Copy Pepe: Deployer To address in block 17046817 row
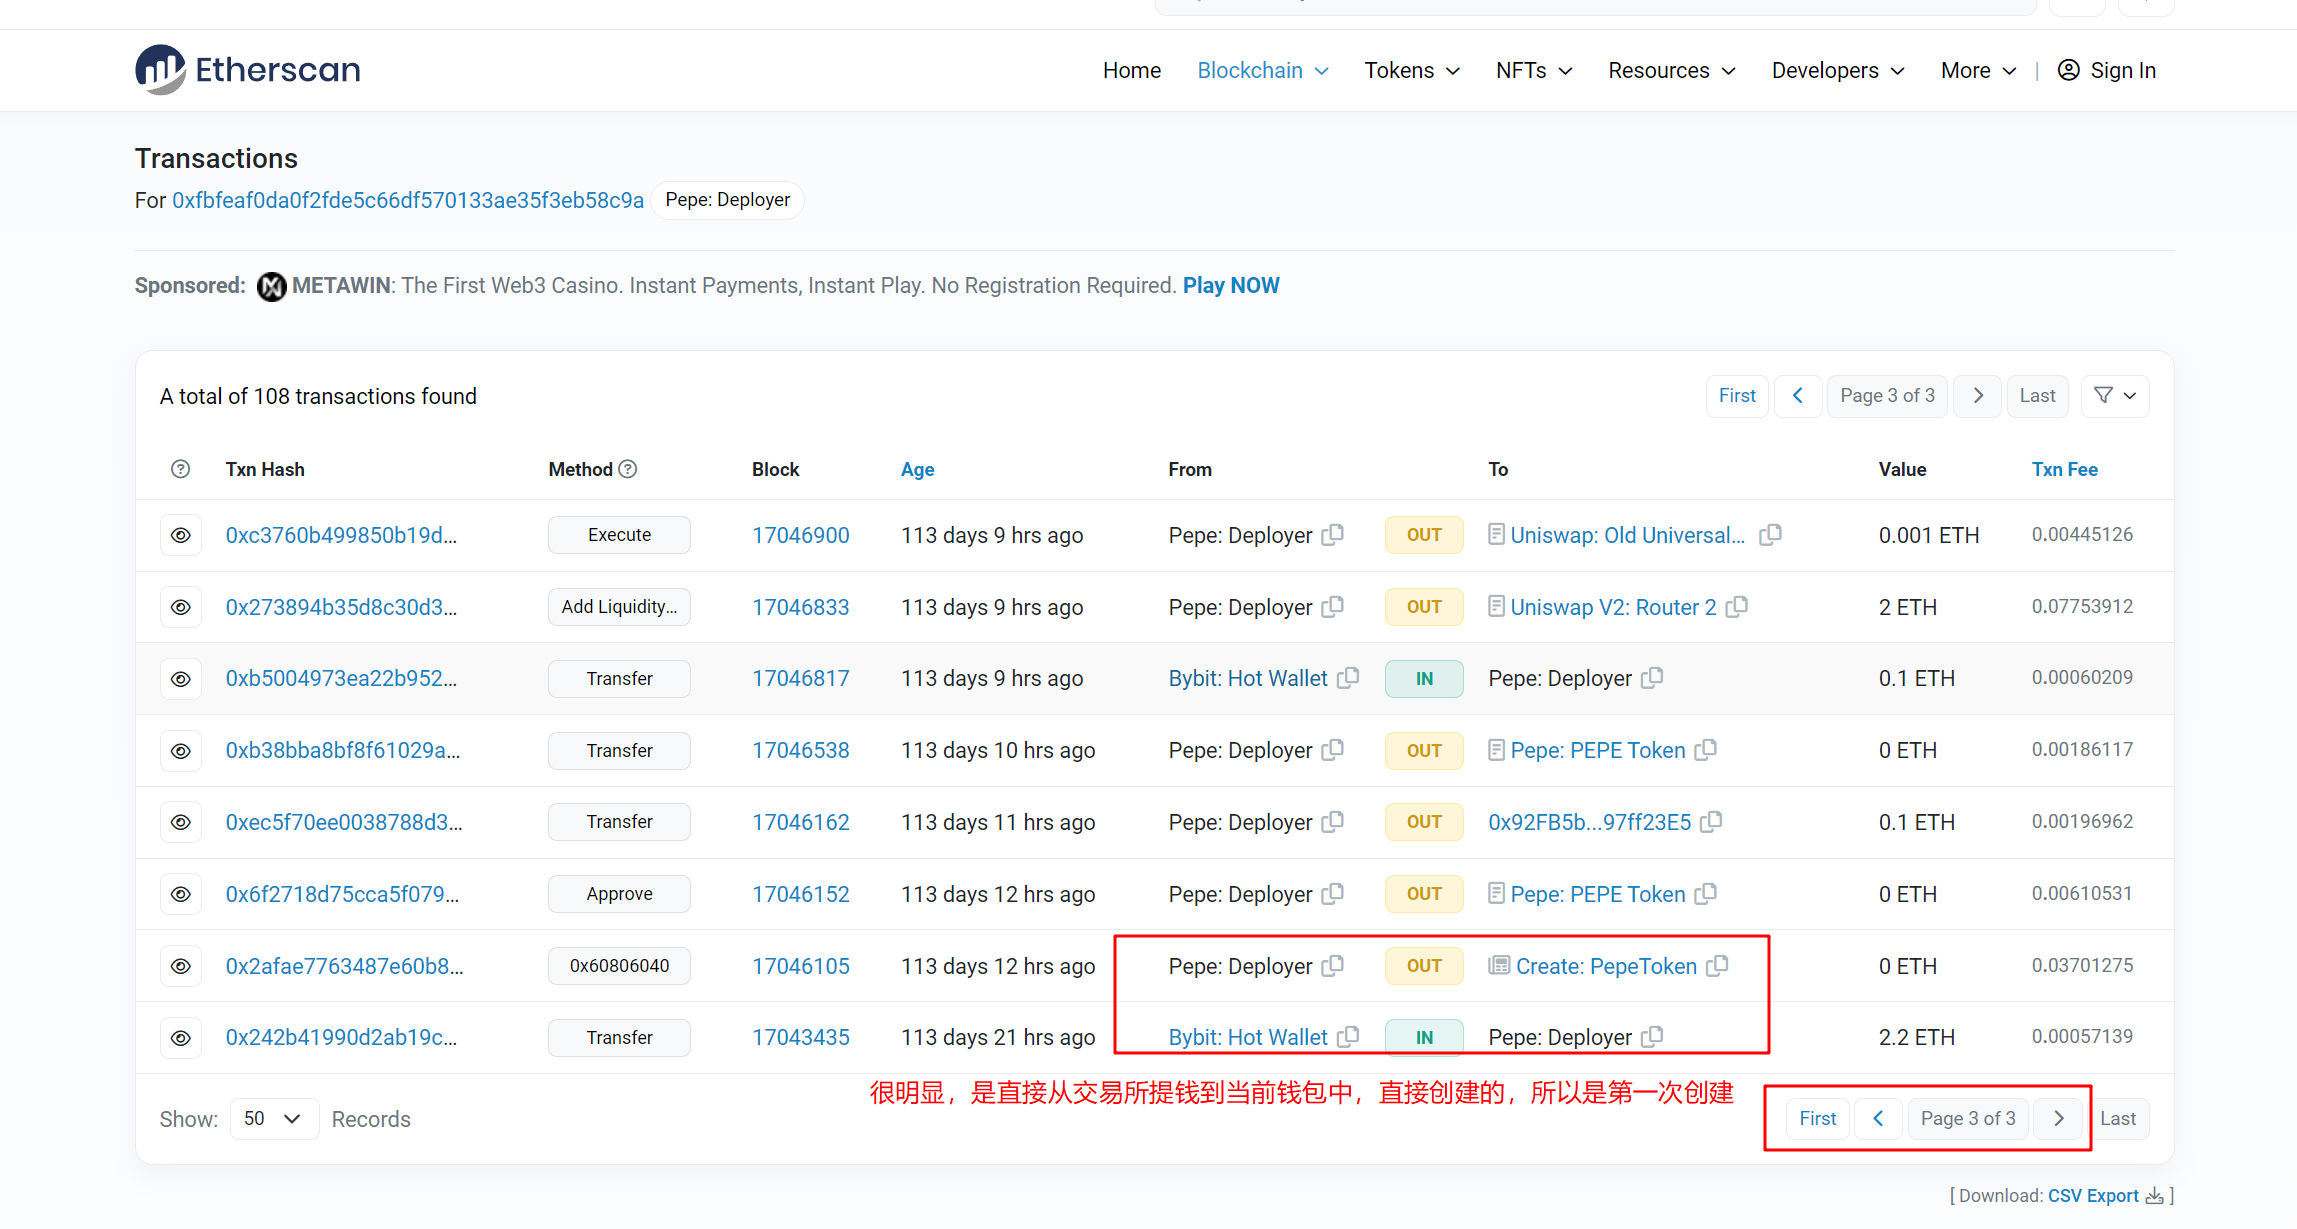This screenshot has height=1229, width=2297. coord(1652,678)
